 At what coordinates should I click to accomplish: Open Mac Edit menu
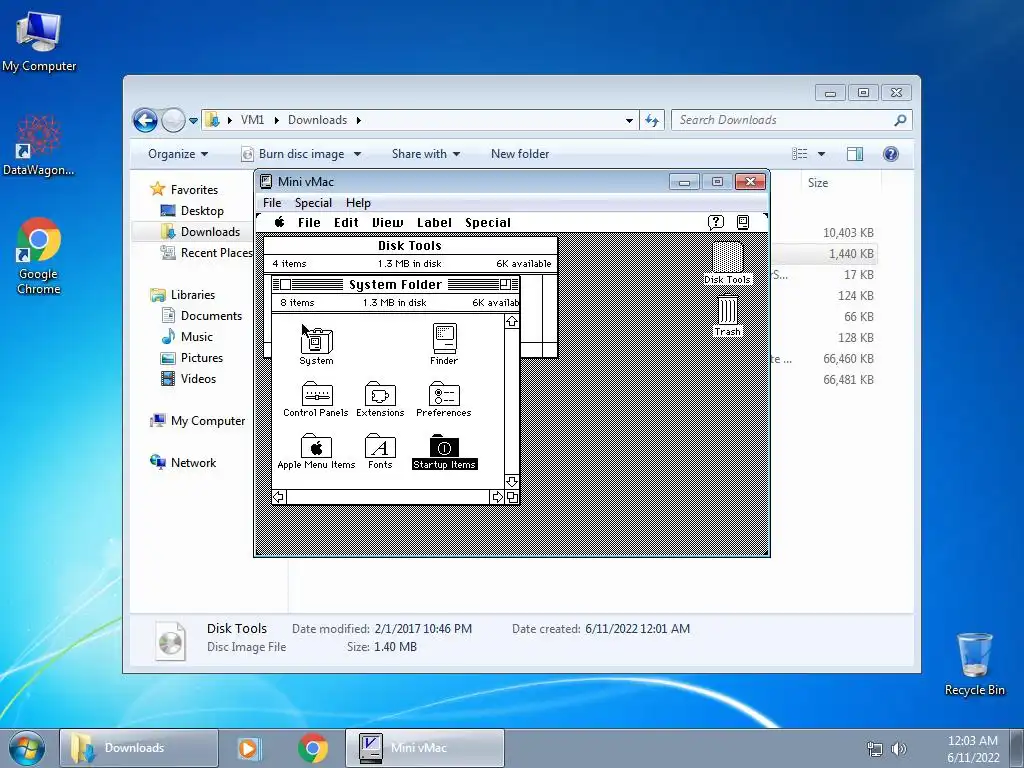pyautogui.click(x=346, y=223)
